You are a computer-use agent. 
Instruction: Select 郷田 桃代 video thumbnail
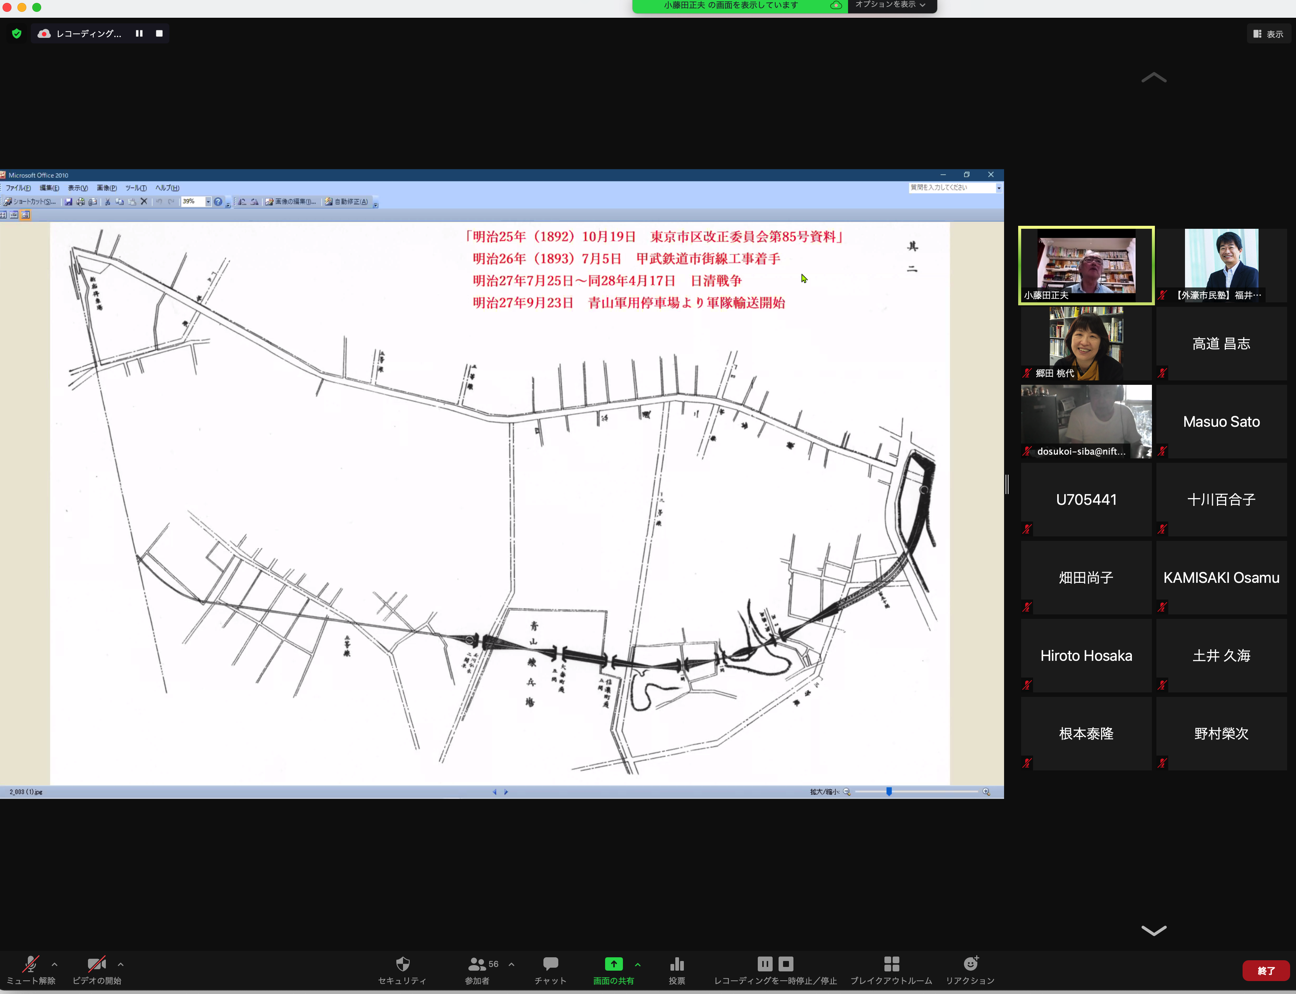[x=1086, y=343]
